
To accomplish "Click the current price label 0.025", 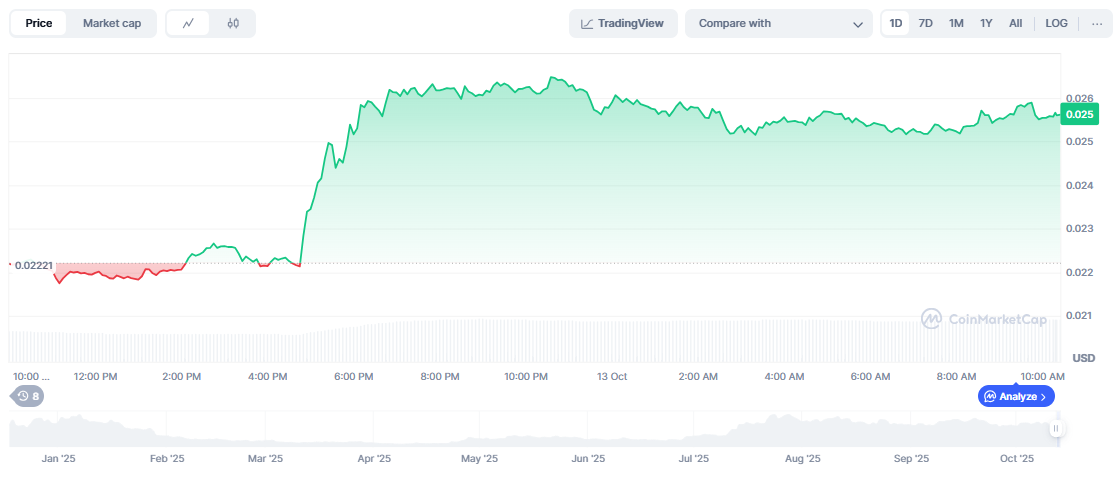I will 1079,114.
